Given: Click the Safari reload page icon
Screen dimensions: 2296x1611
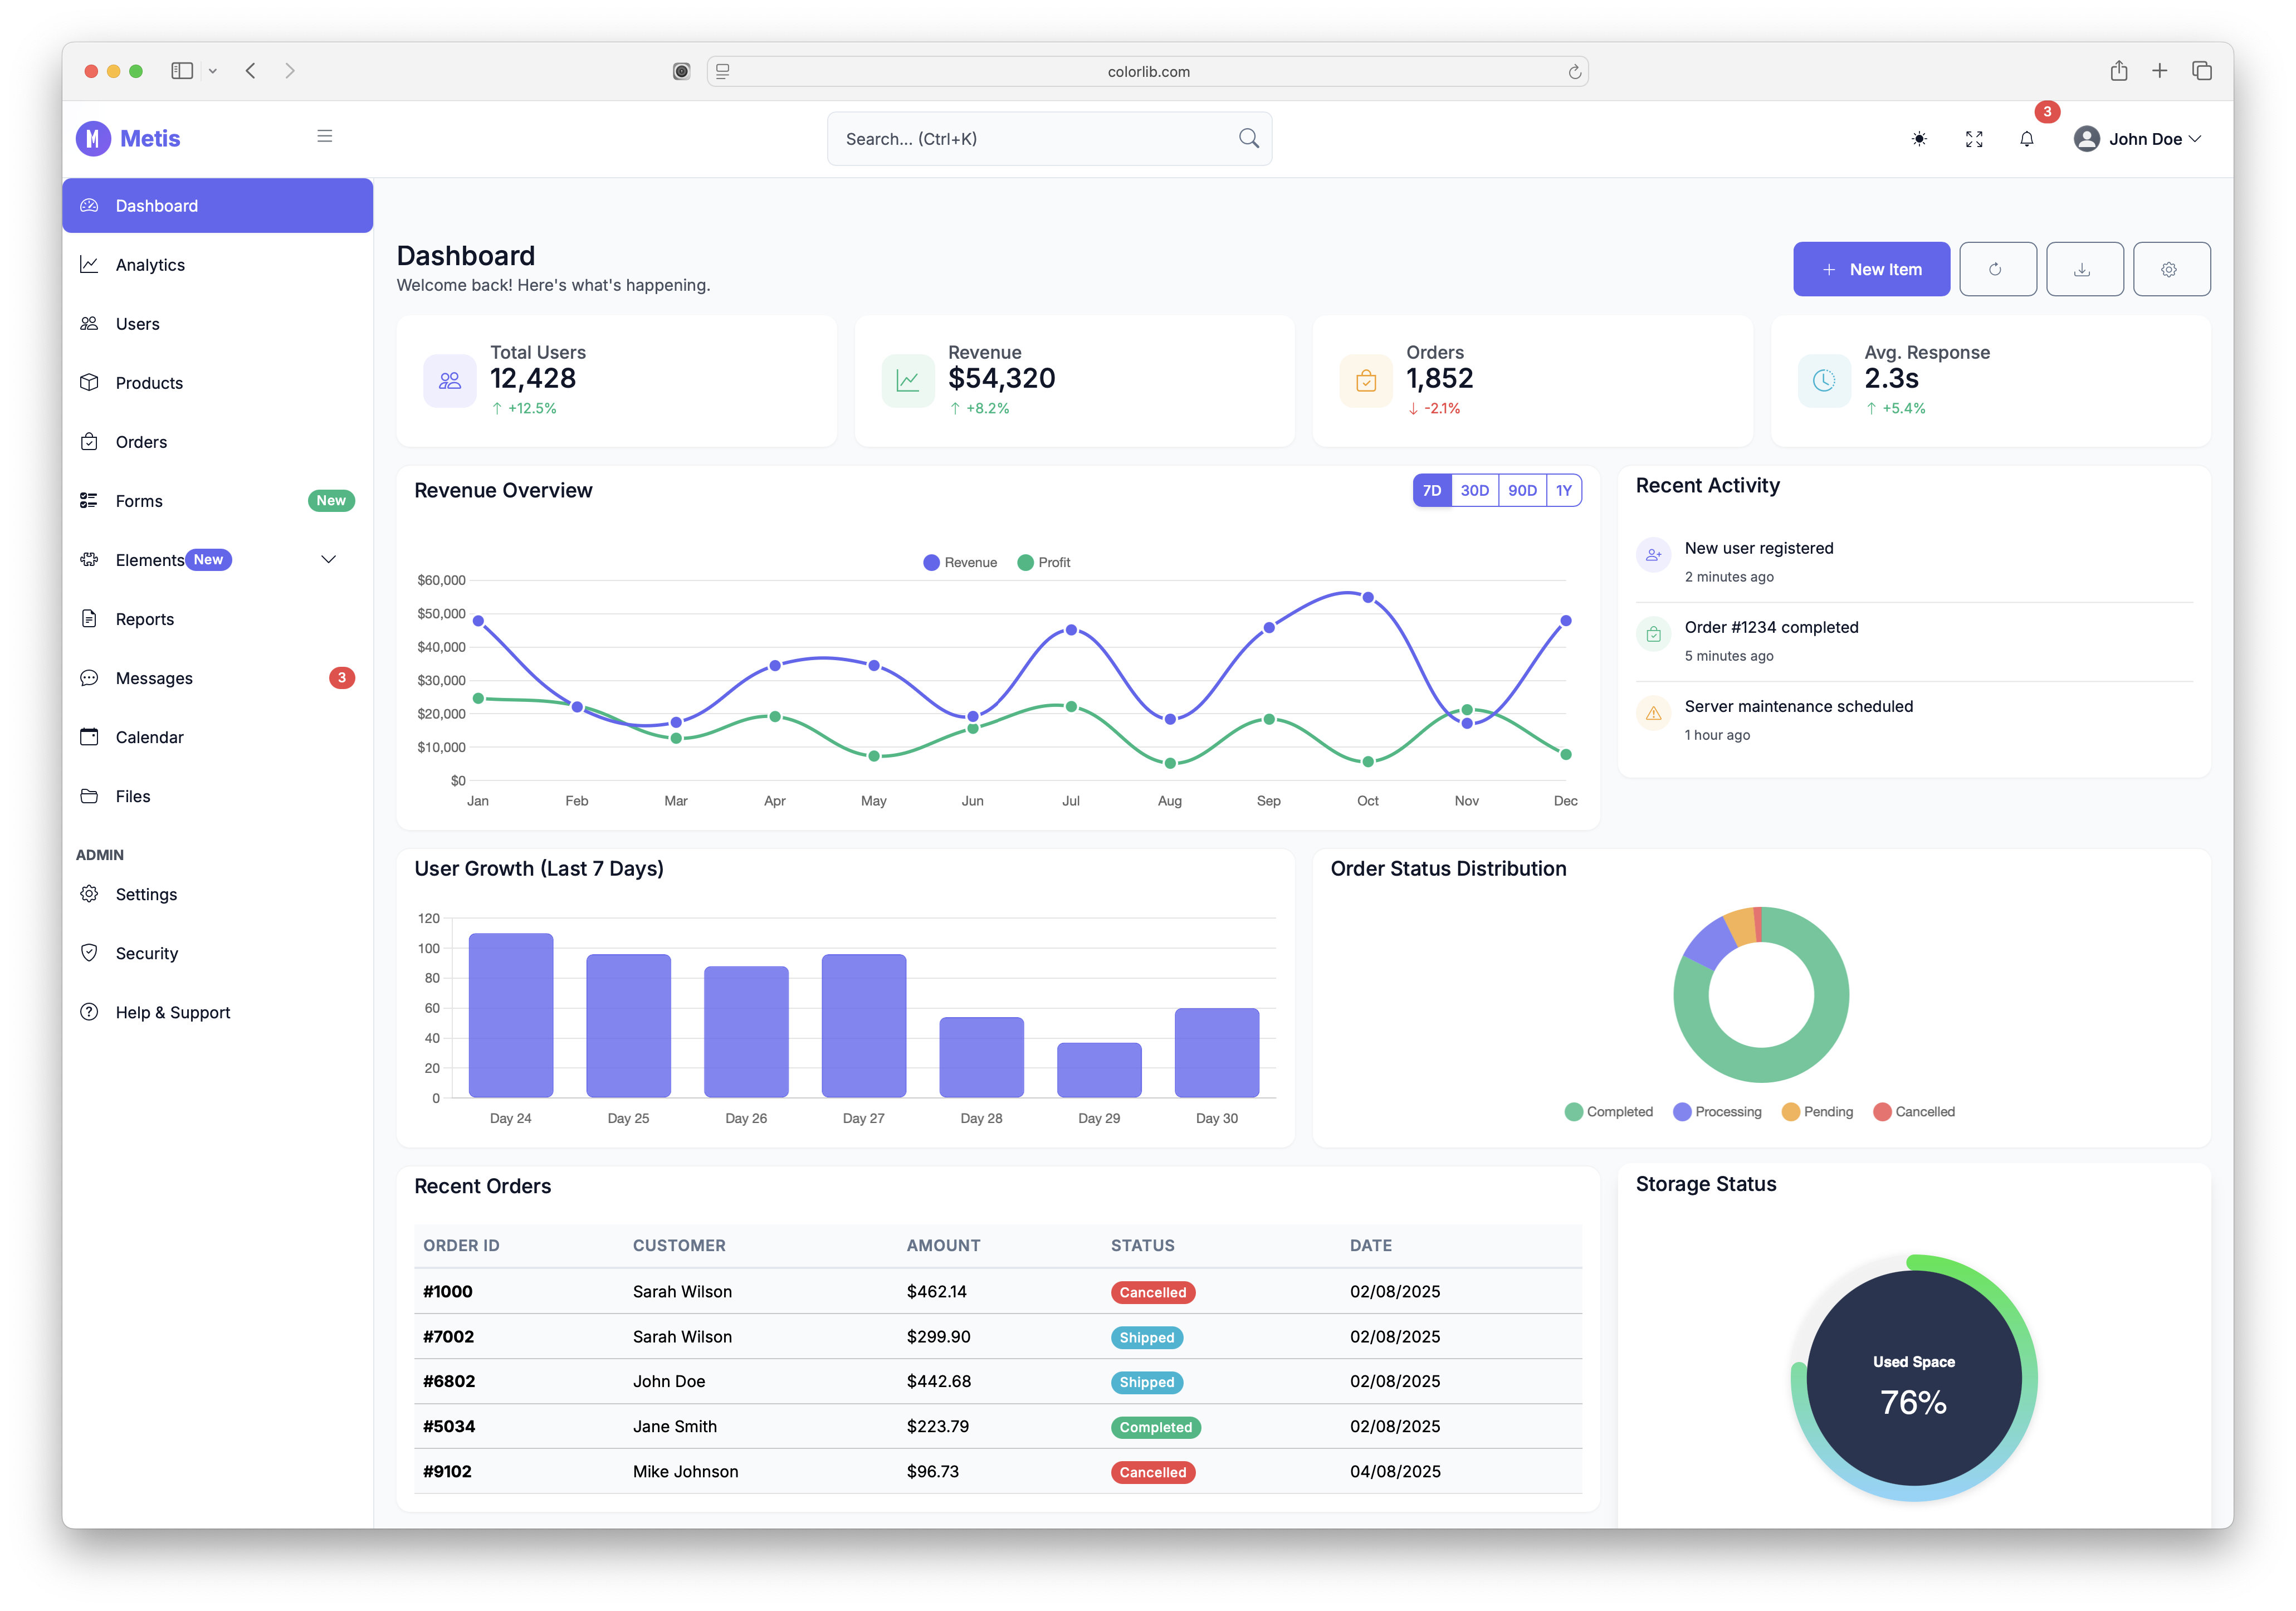Looking at the screenshot, I should [1574, 71].
